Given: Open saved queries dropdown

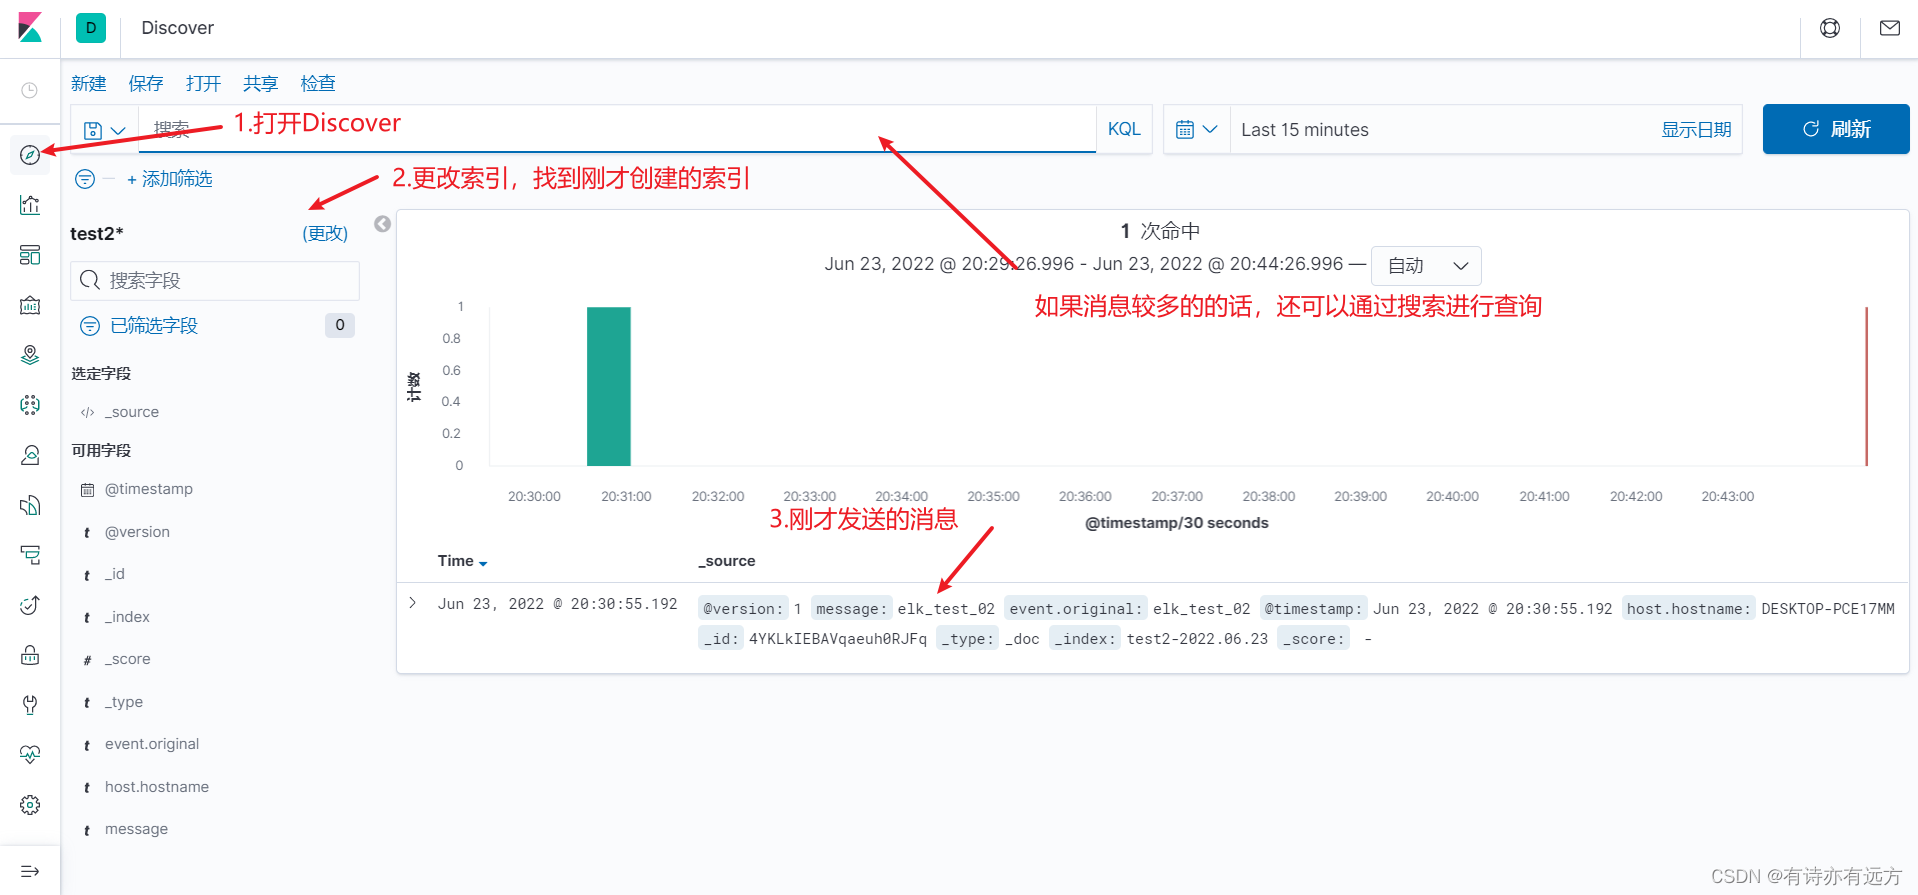Looking at the screenshot, I should click(104, 130).
